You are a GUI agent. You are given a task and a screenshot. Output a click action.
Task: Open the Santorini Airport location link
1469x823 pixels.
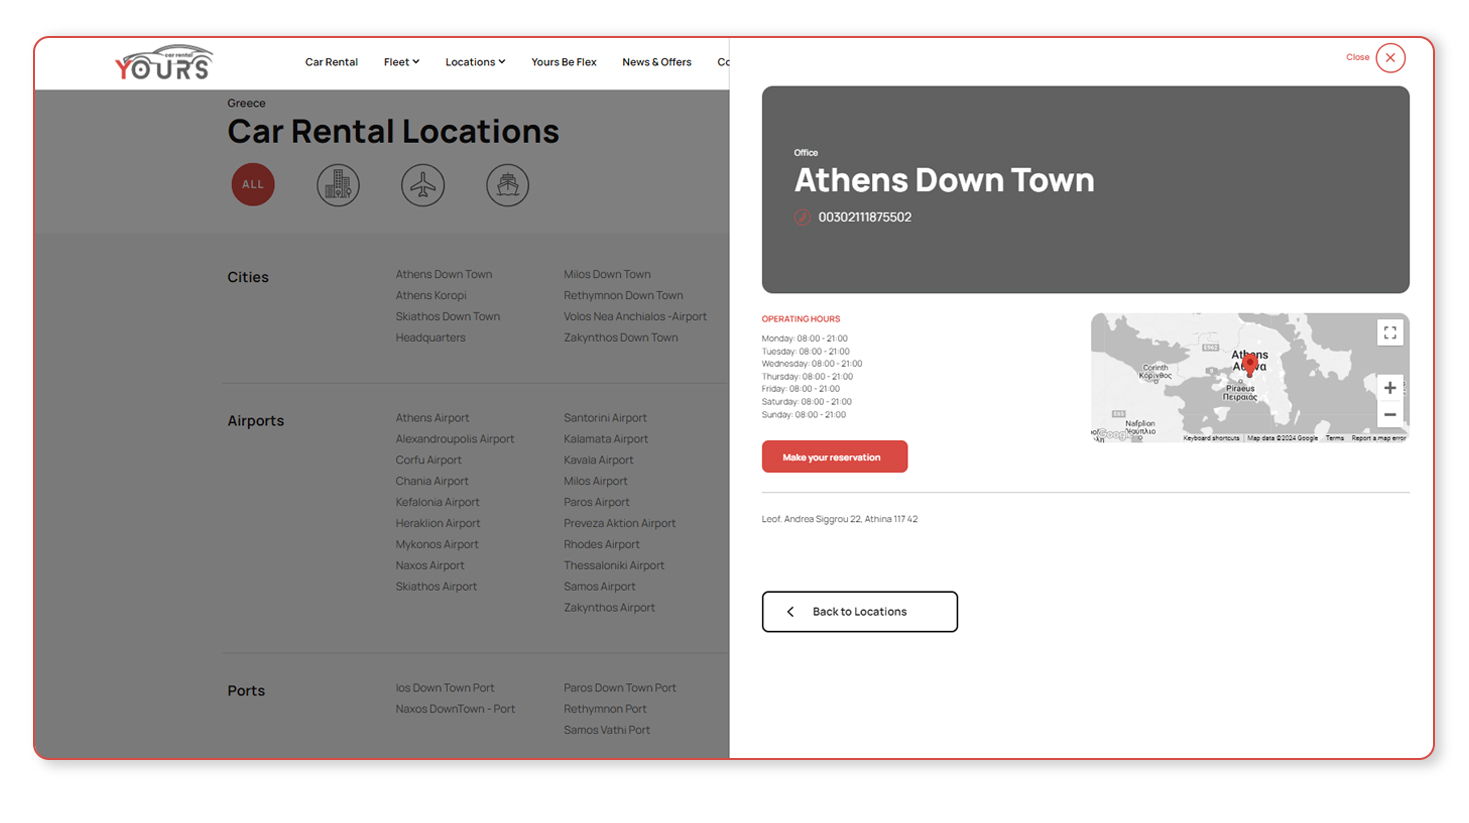[605, 418]
